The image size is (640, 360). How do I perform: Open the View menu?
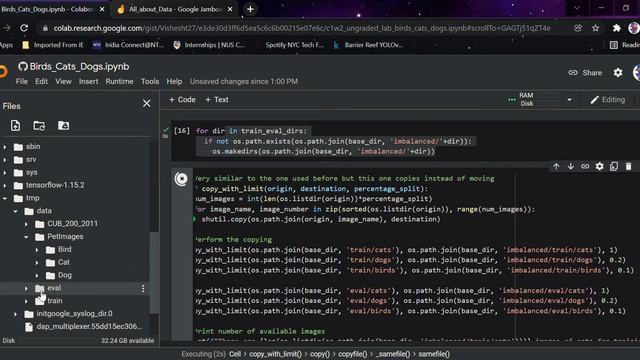[x=63, y=82]
